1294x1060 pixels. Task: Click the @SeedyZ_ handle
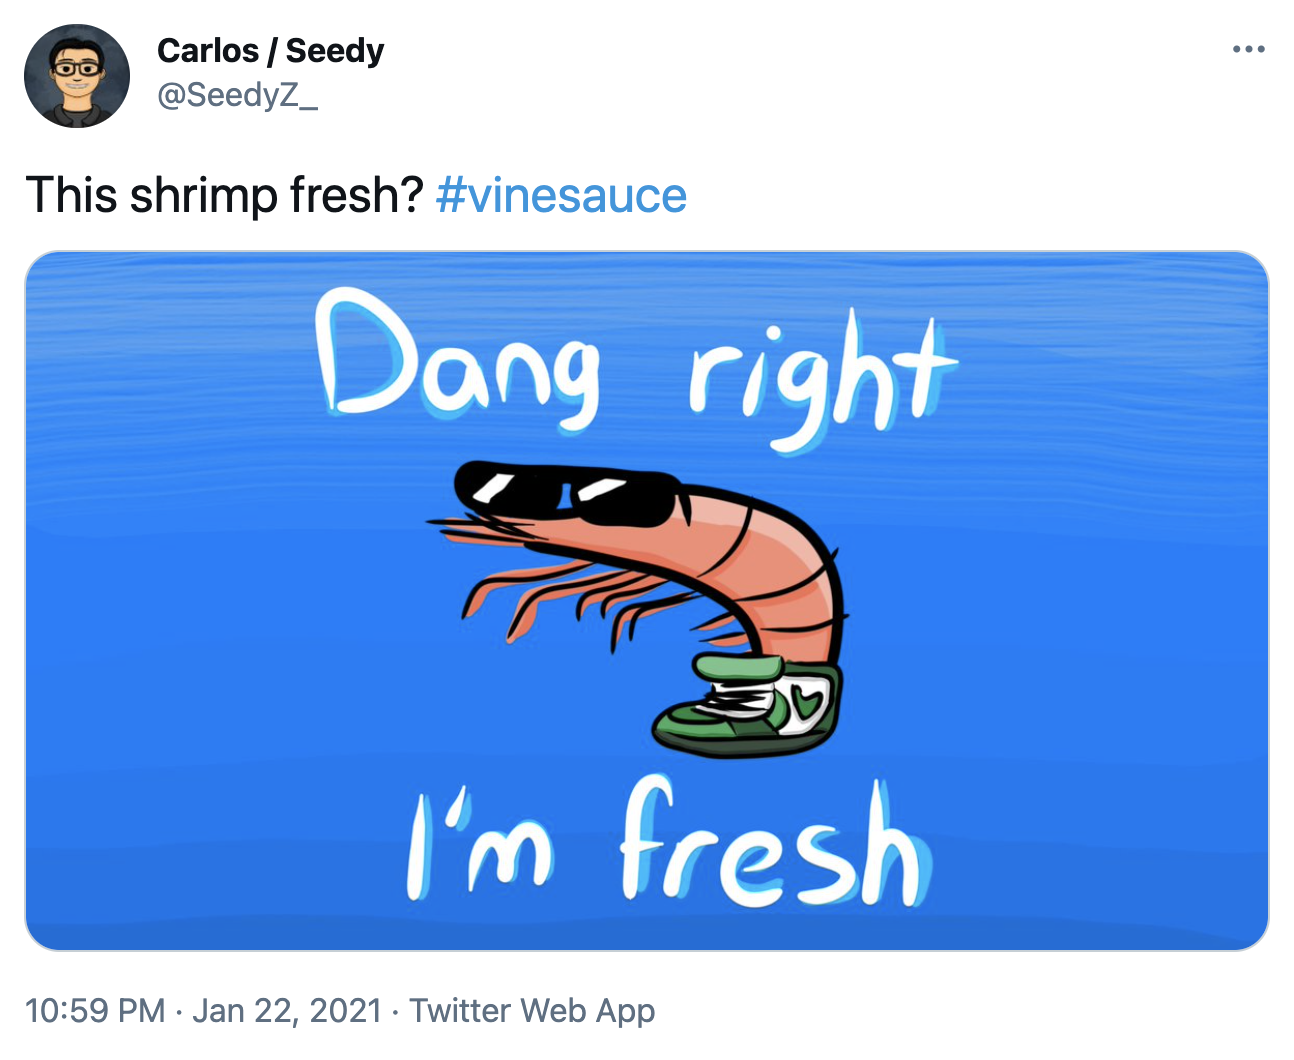coord(236,96)
